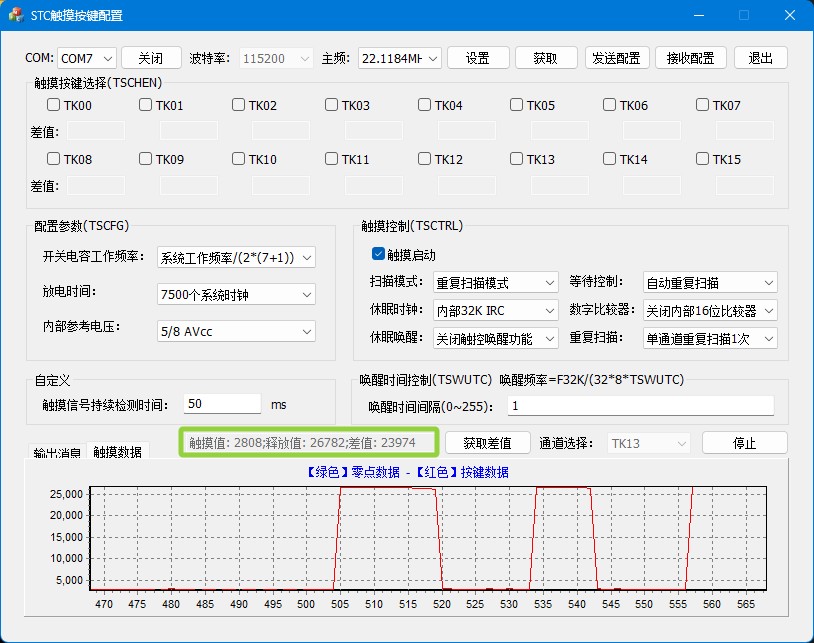Image resolution: width=814 pixels, height=643 pixels.
Task: Switch to the 触摸数据 tab
Action: tap(118, 452)
